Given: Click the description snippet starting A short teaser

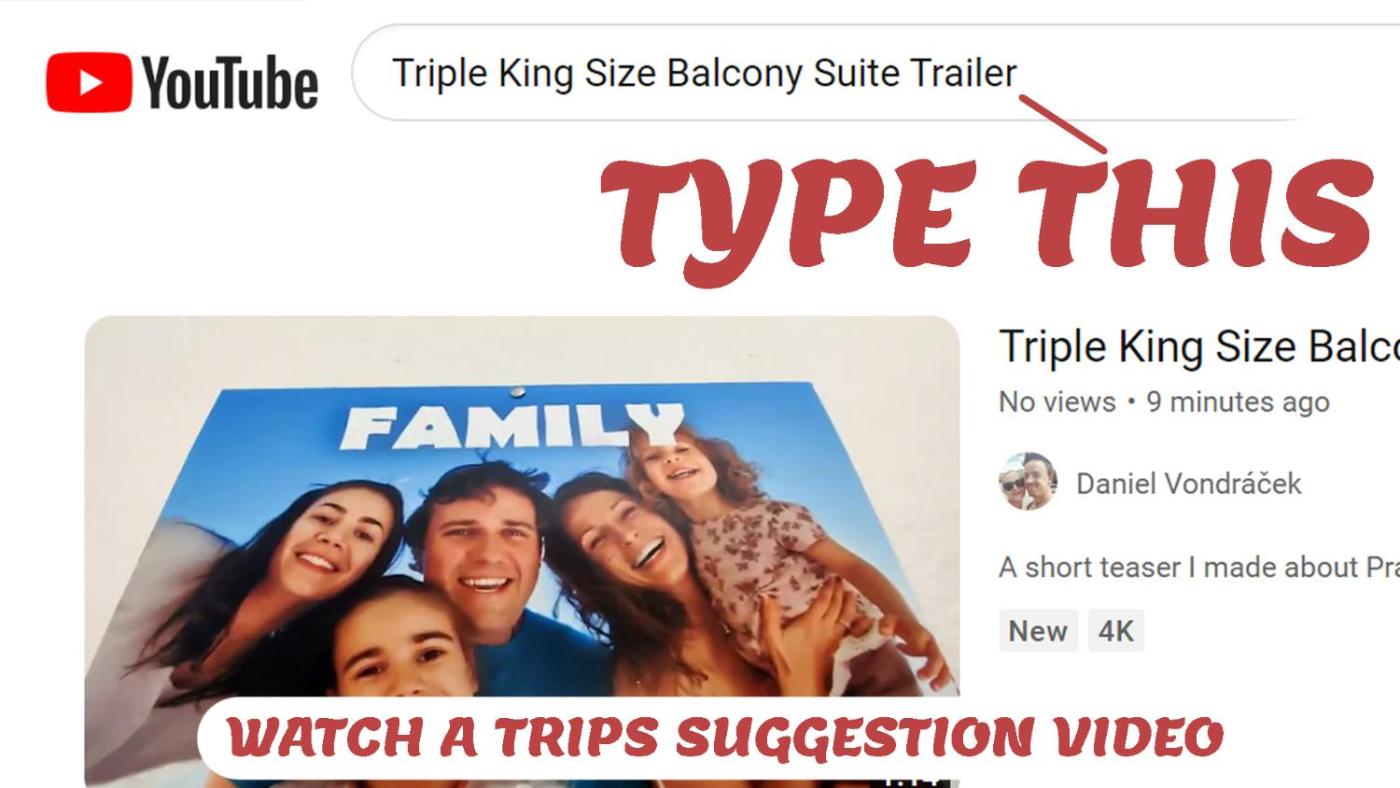Looking at the screenshot, I should pyautogui.click(x=1199, y=567).
